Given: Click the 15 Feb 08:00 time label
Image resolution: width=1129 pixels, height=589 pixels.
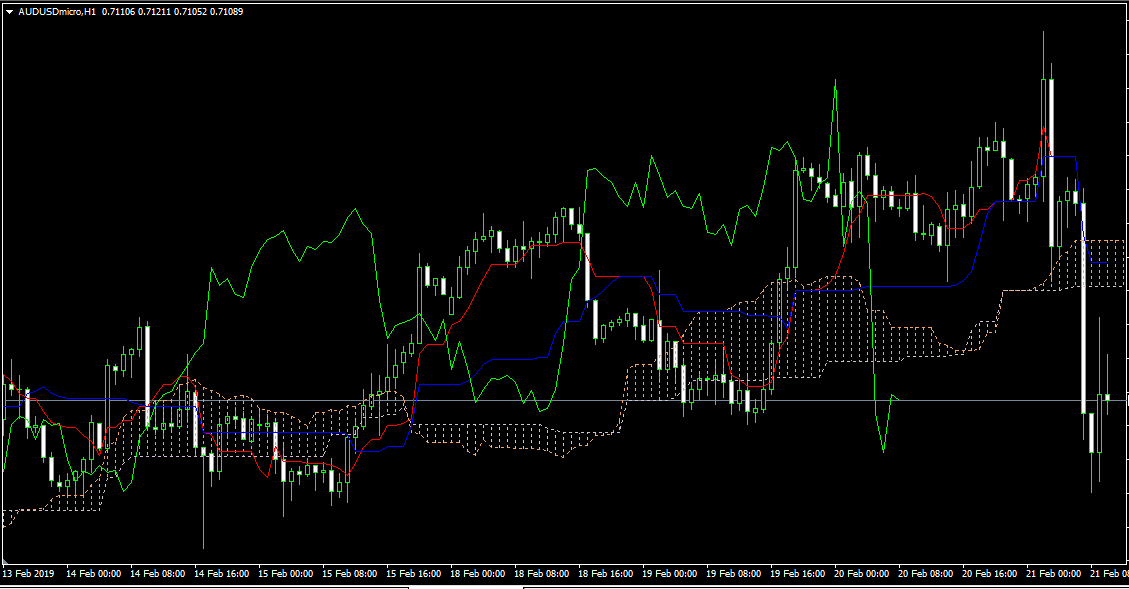Looking at the screenshot, I should [349, 574].
